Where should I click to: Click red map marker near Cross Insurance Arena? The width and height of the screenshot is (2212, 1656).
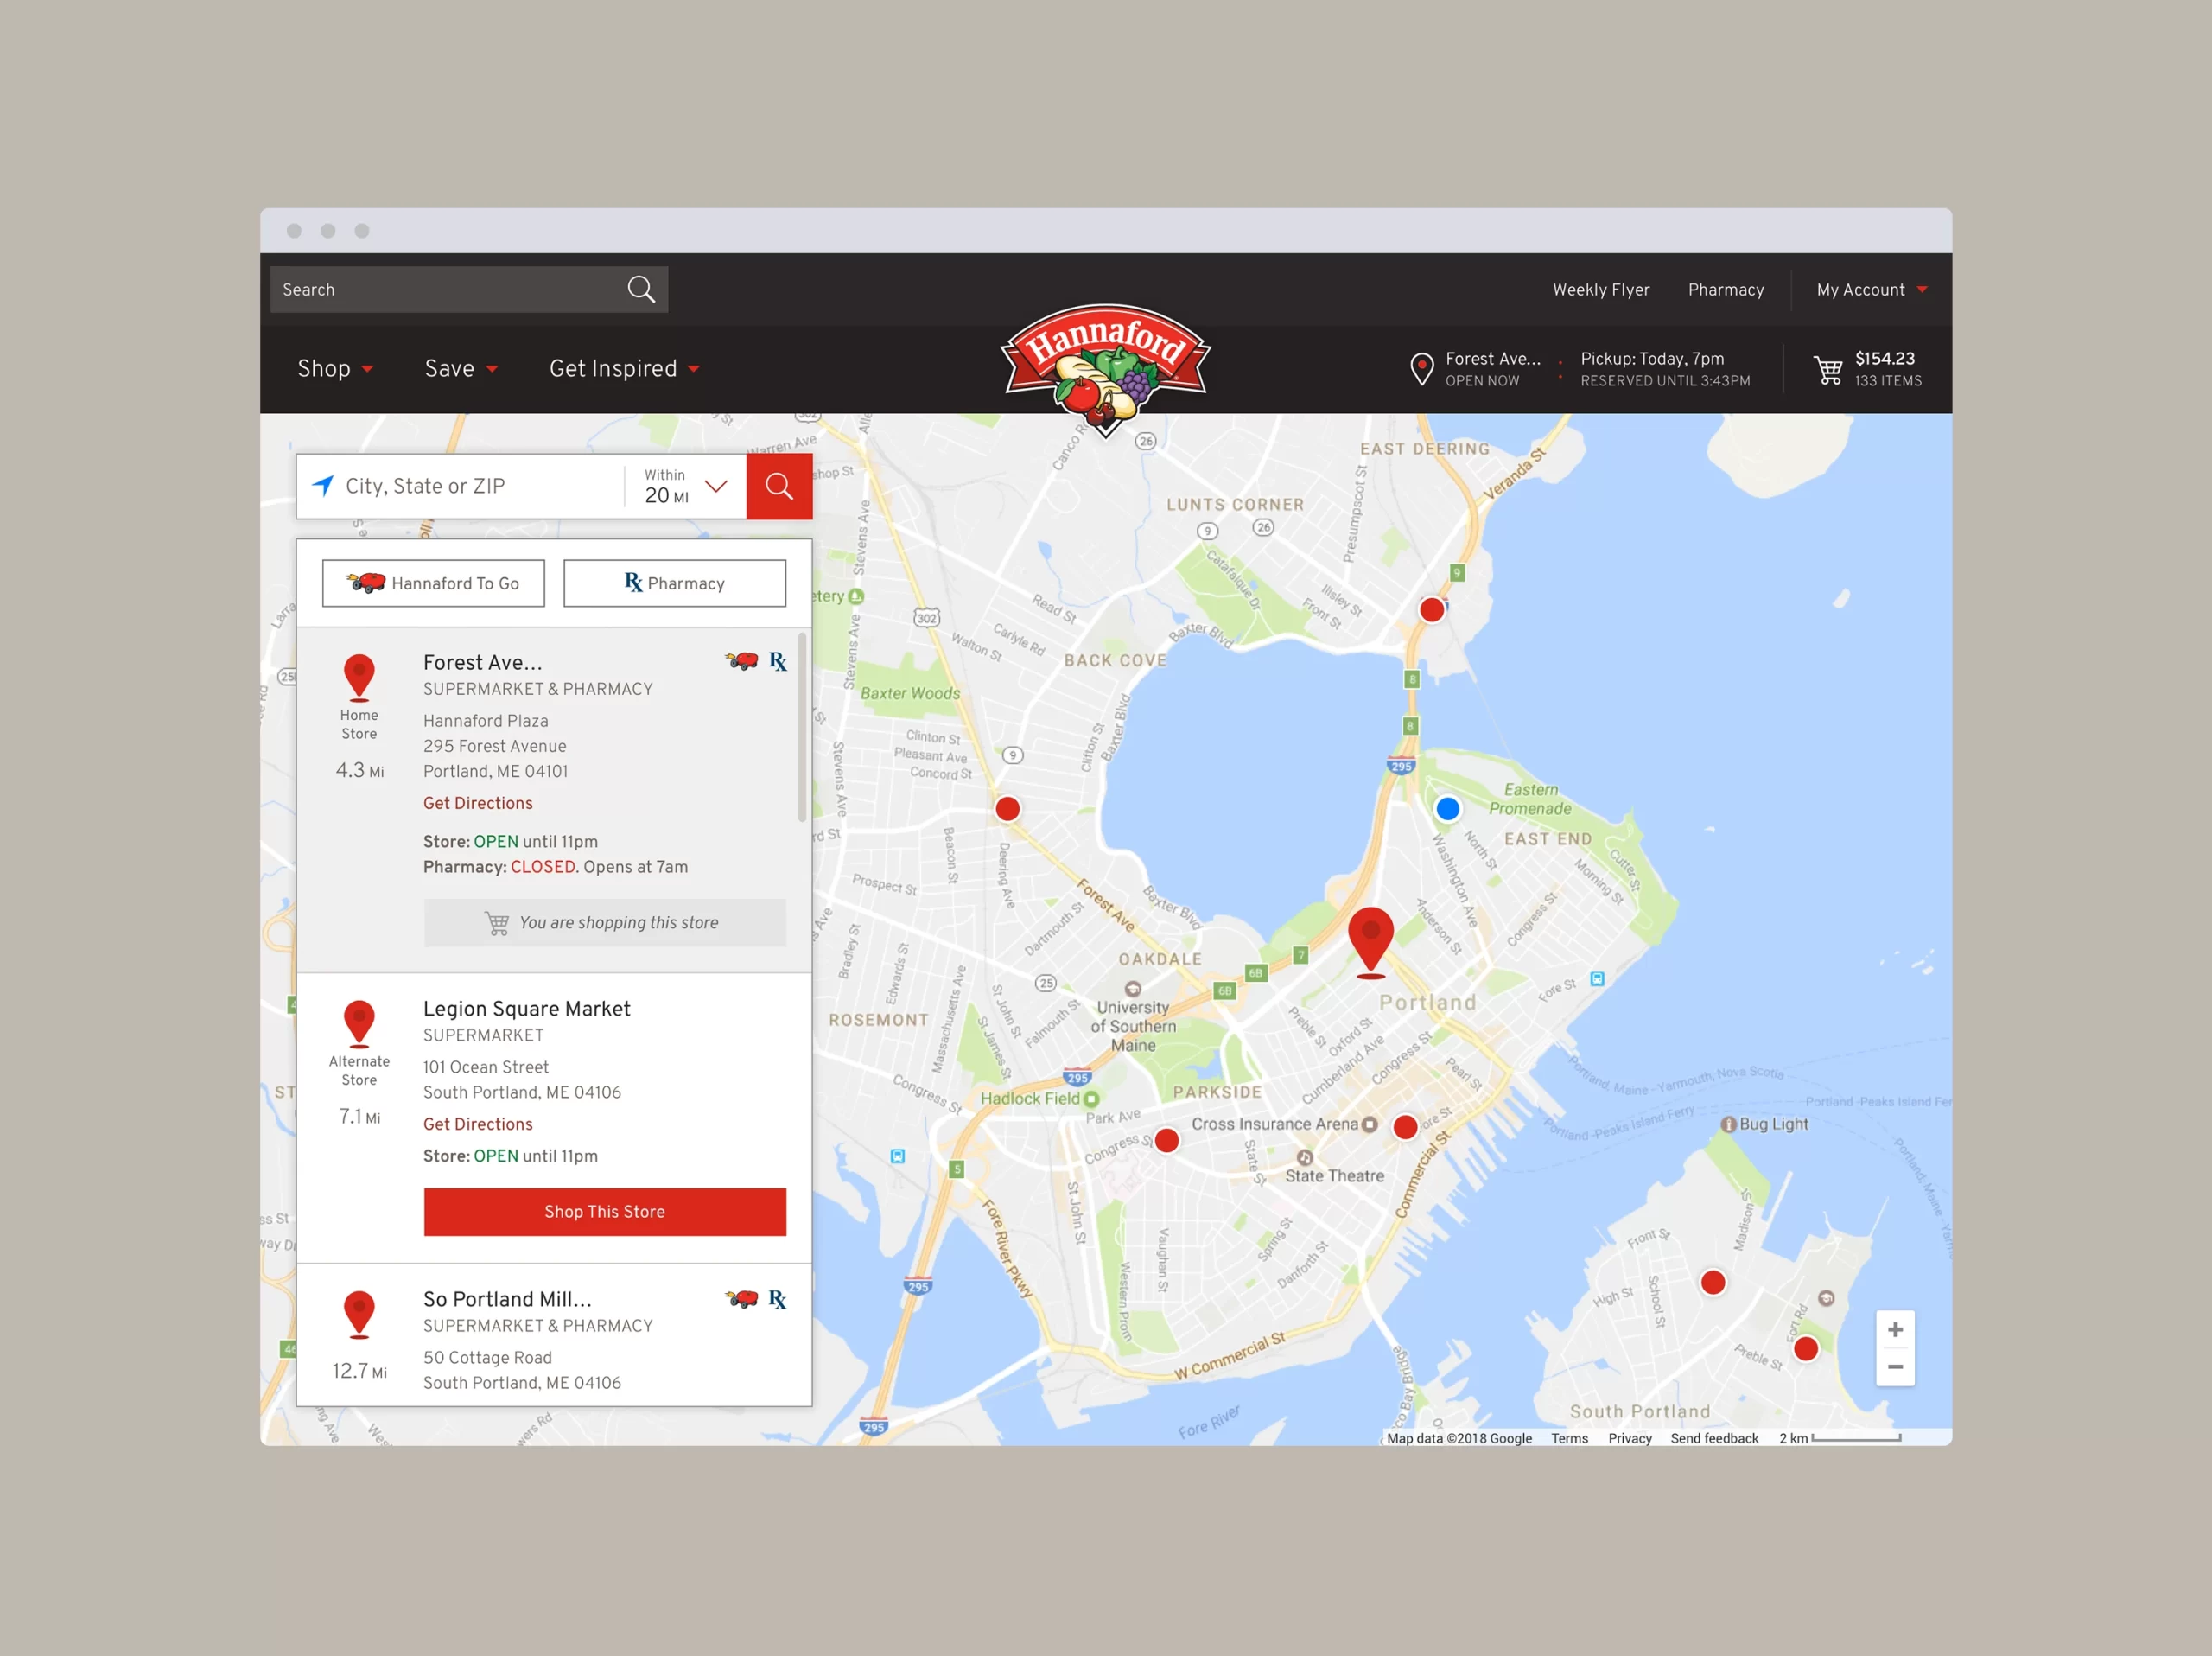[1405, 1127]
